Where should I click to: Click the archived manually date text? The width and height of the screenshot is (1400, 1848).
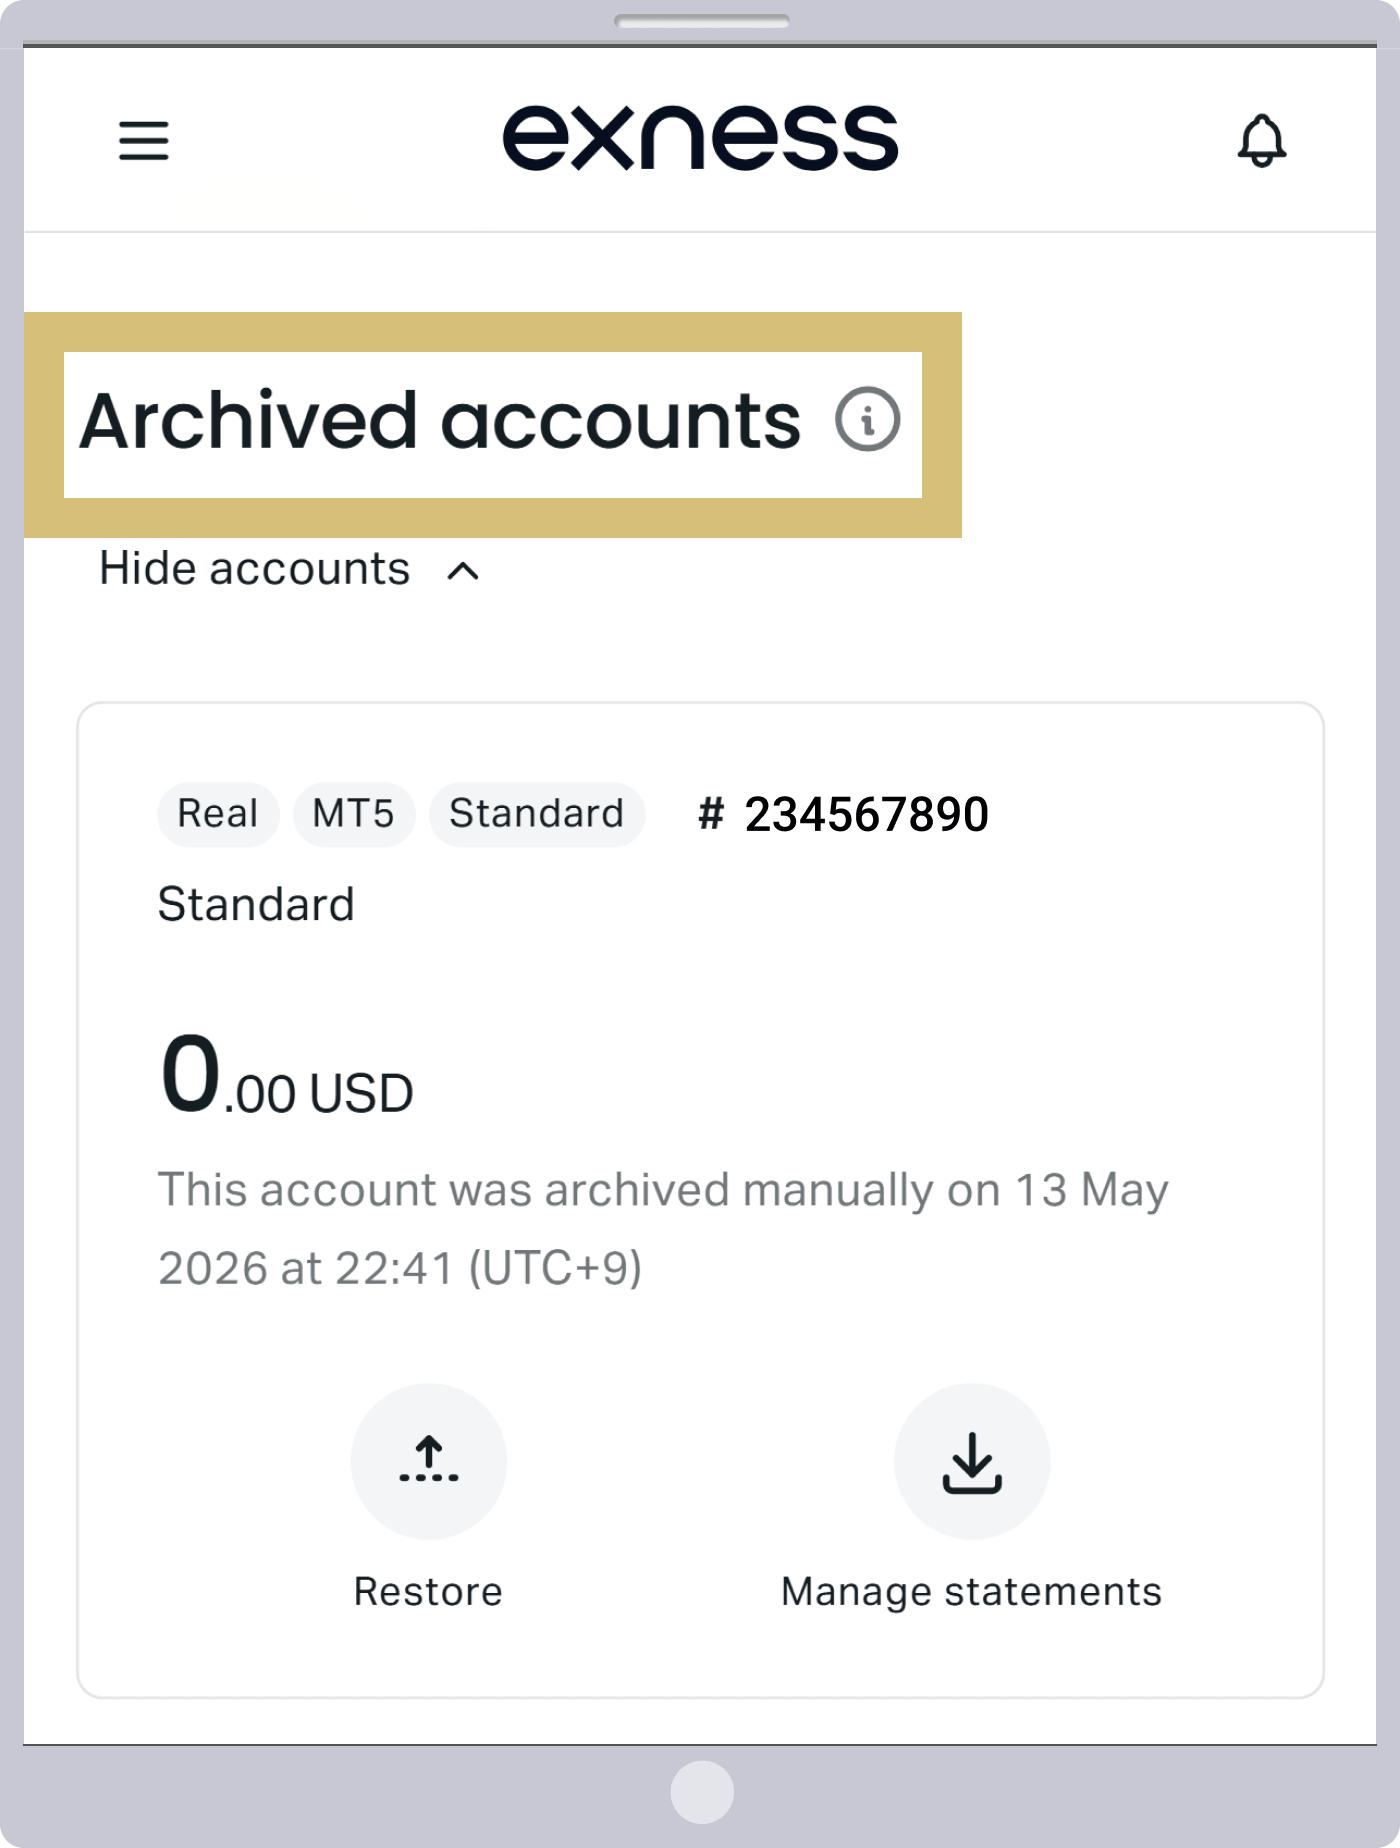[x=663, y=1229]
